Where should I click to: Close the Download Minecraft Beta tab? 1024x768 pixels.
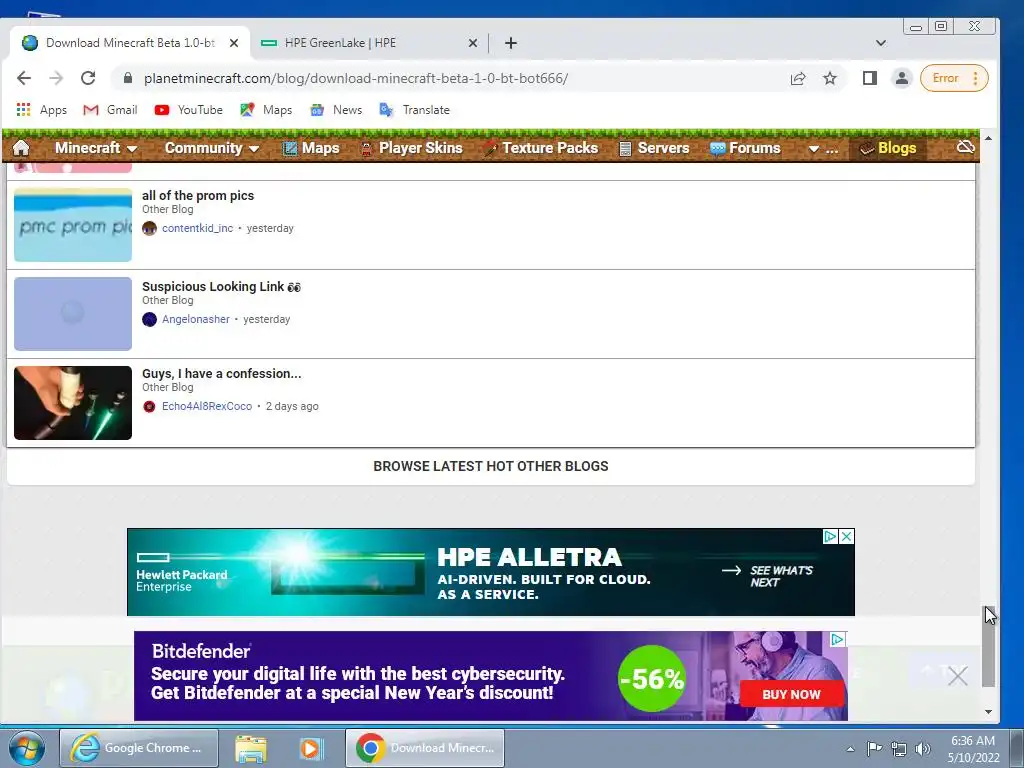[x=234, y=43]
